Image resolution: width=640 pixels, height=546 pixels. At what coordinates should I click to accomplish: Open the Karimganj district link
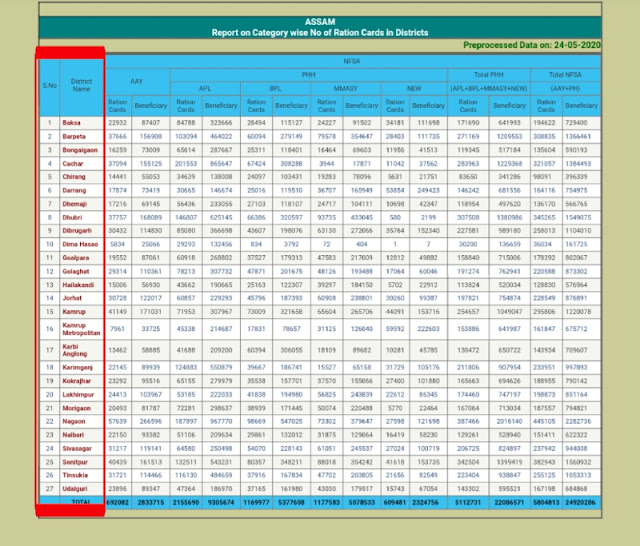click(78, 367)
